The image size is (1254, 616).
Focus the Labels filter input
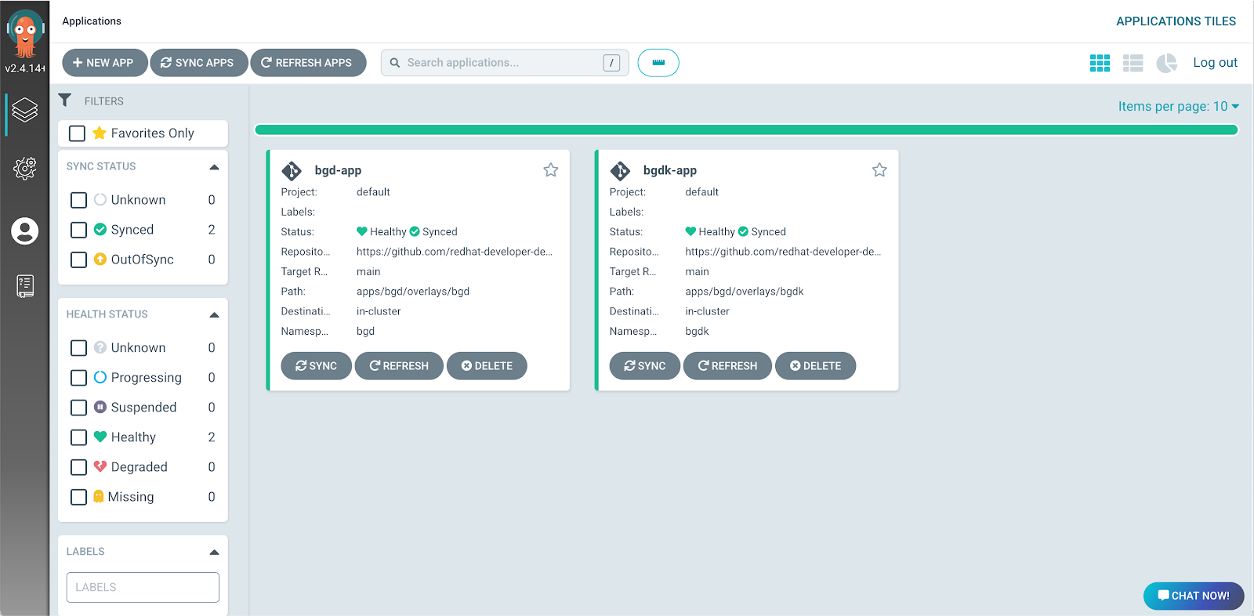(x=143, y=588)
